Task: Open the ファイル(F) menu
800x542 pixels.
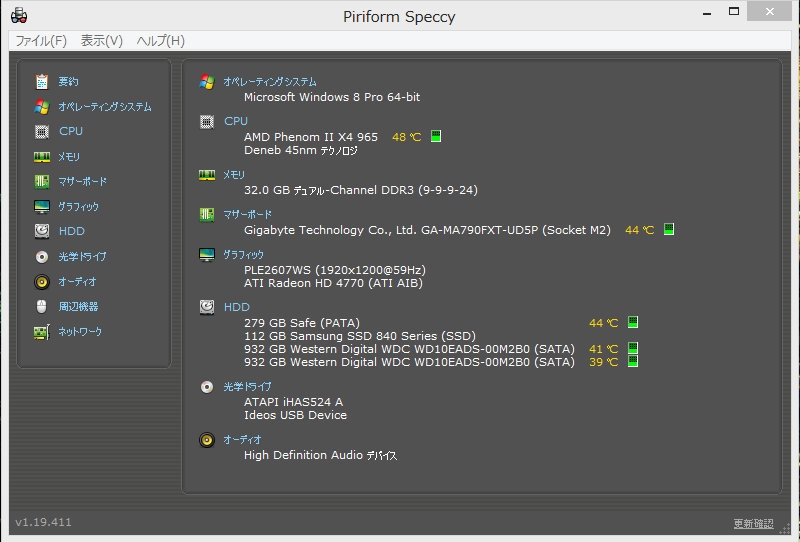Action: (41, 41)
